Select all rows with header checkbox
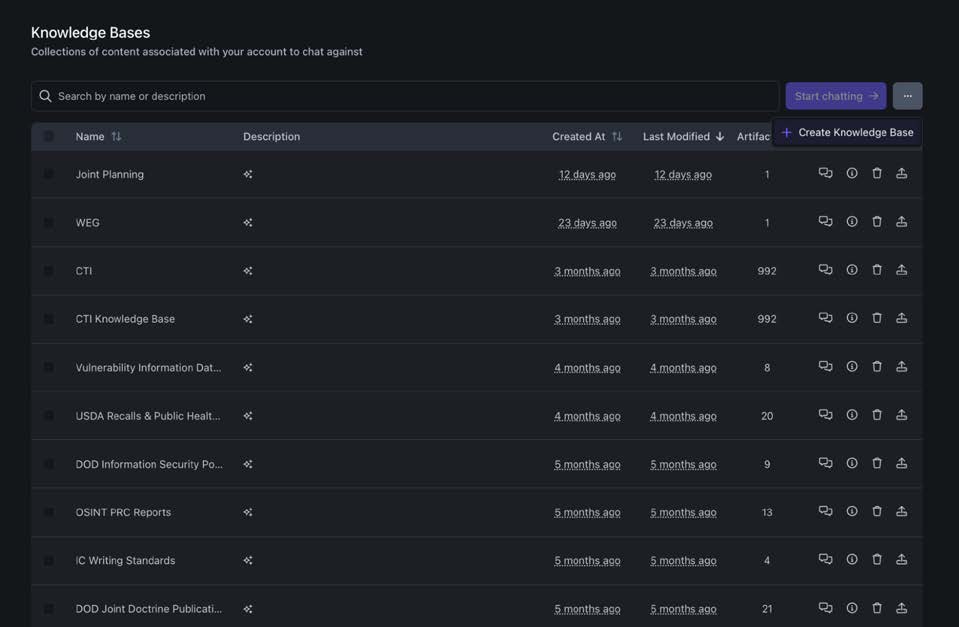Image resolution: width=959 pixels, height=627 pixels. point(48,136)
